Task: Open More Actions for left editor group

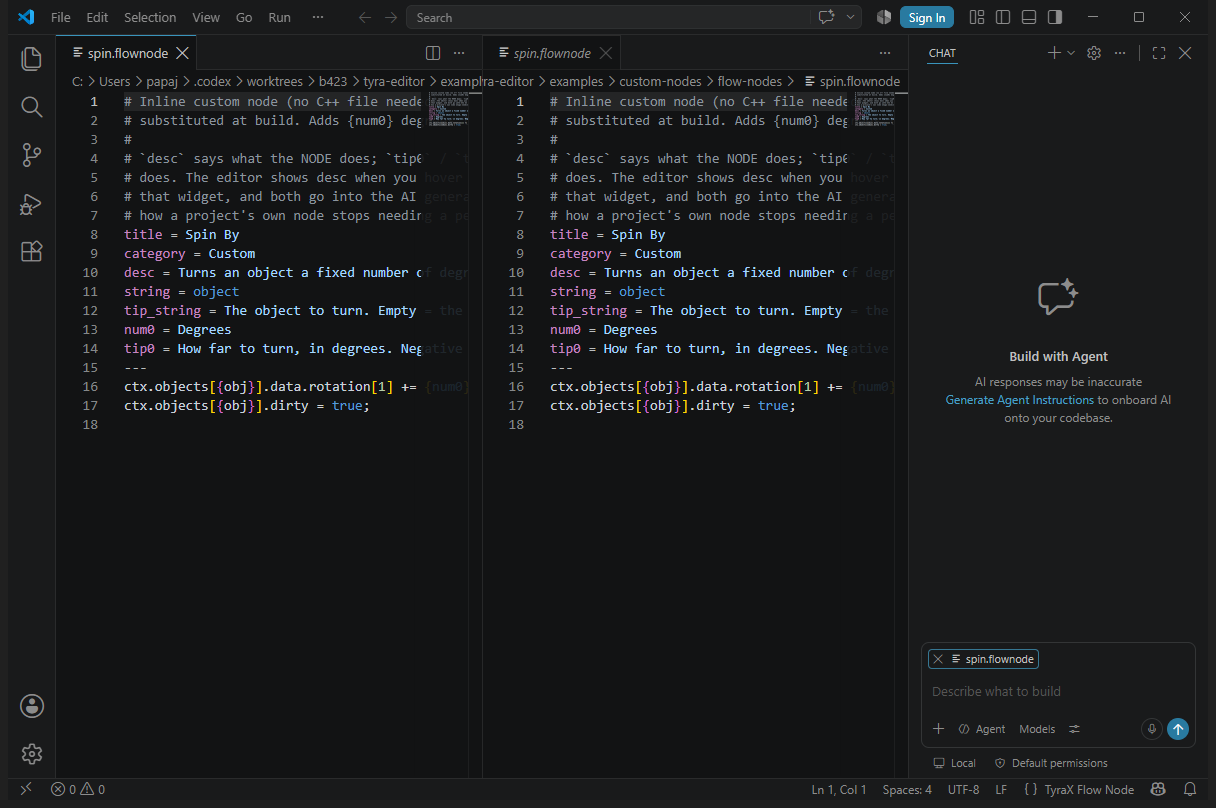Action: tap(459, 53)
